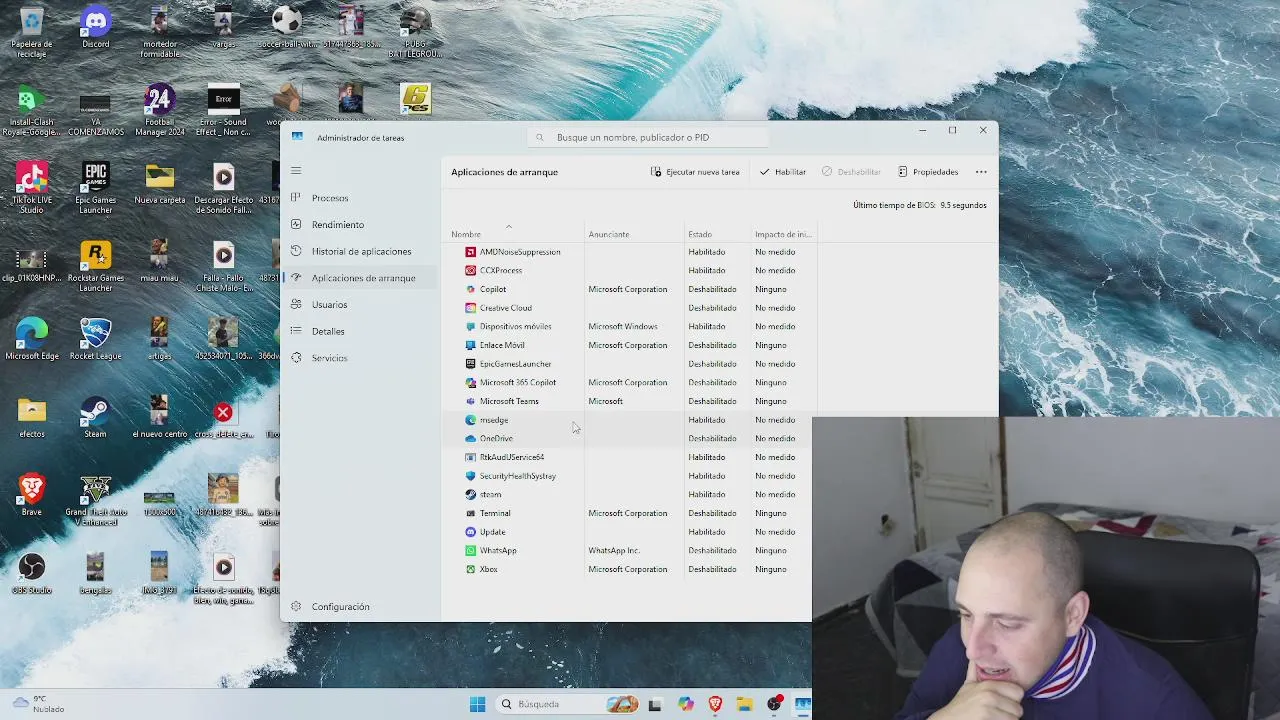This screenshot has height=720, width=1280.
Task: Select the WhatsApp startup entry icon
Action: coord(471,550)
